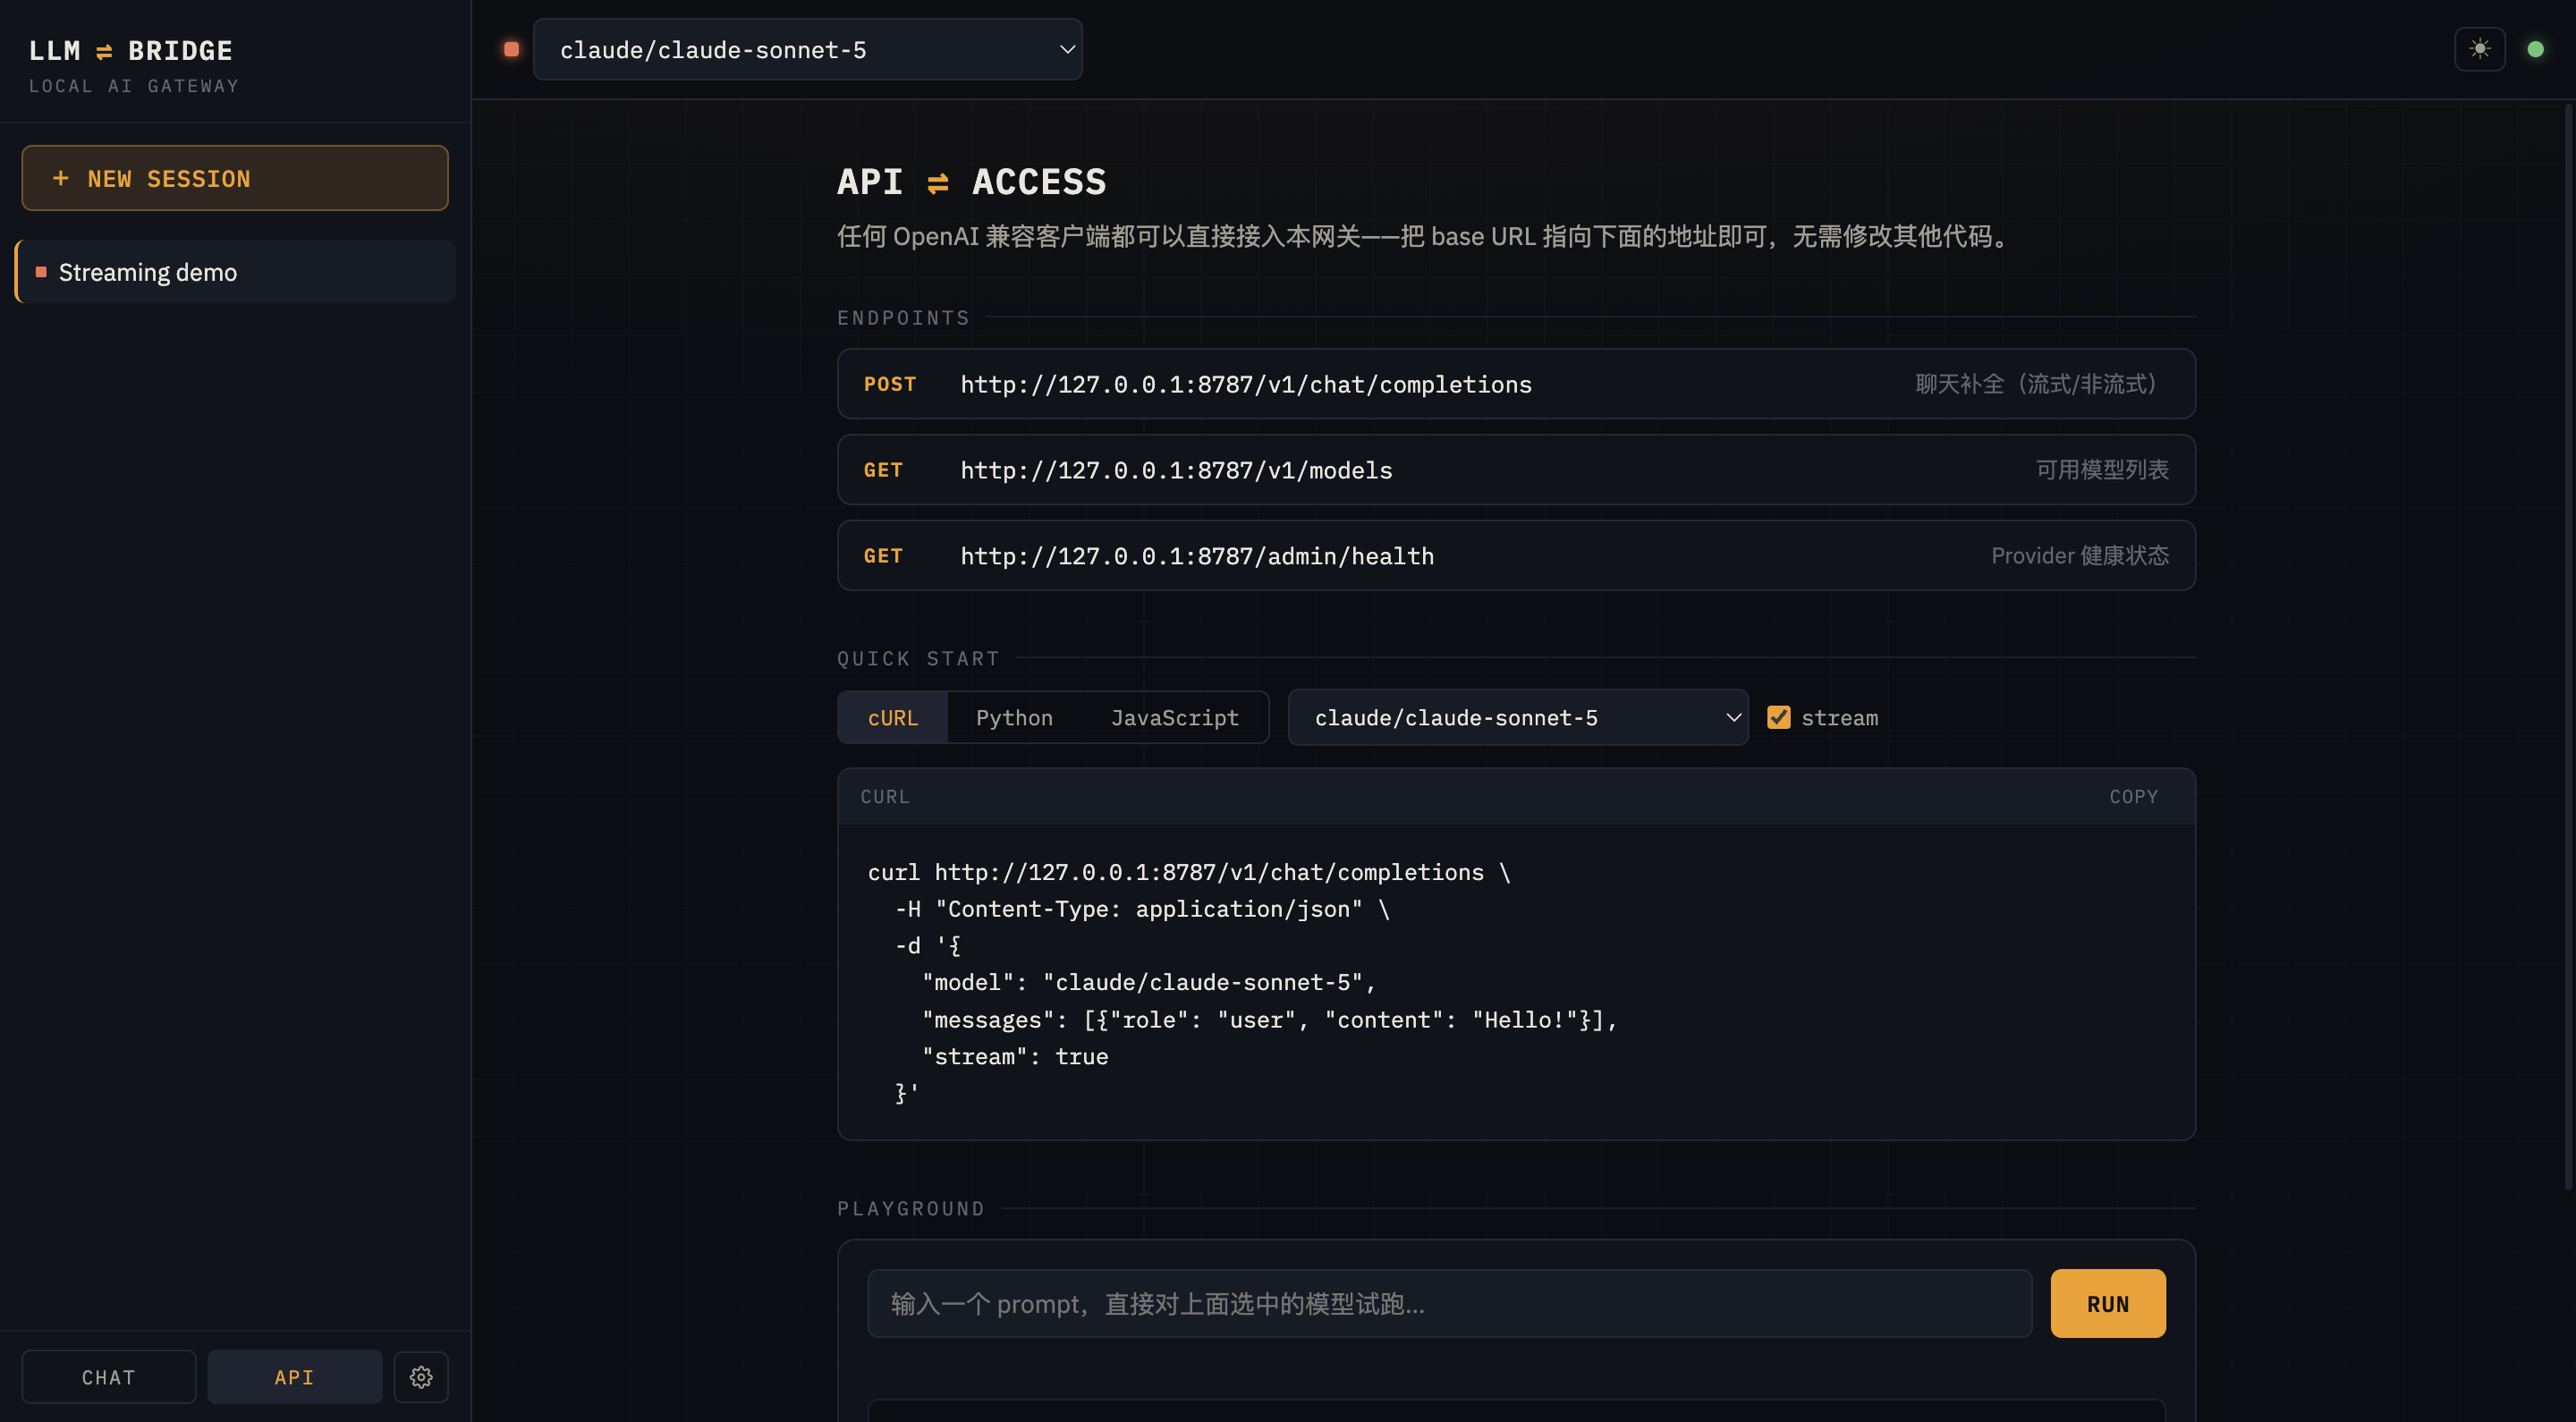Open settings via the gear icon

click(421, 1377)
